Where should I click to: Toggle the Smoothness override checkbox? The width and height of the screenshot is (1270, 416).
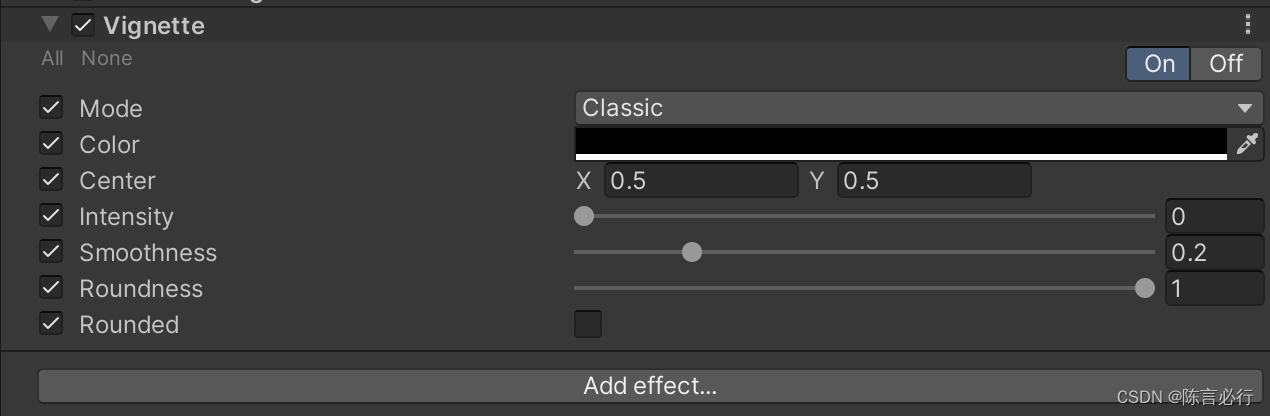(51, 252)
